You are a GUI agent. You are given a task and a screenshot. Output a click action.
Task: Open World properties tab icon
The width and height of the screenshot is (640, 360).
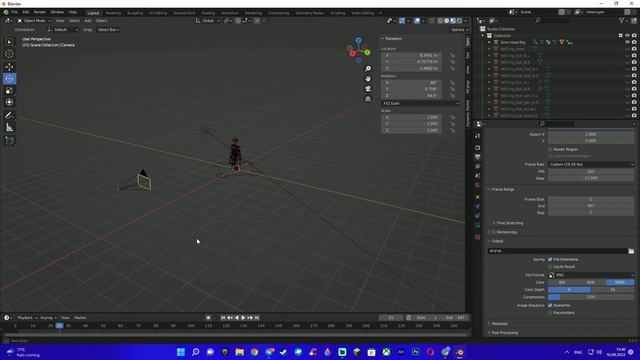pyautogui.click(x=478, y=185)
